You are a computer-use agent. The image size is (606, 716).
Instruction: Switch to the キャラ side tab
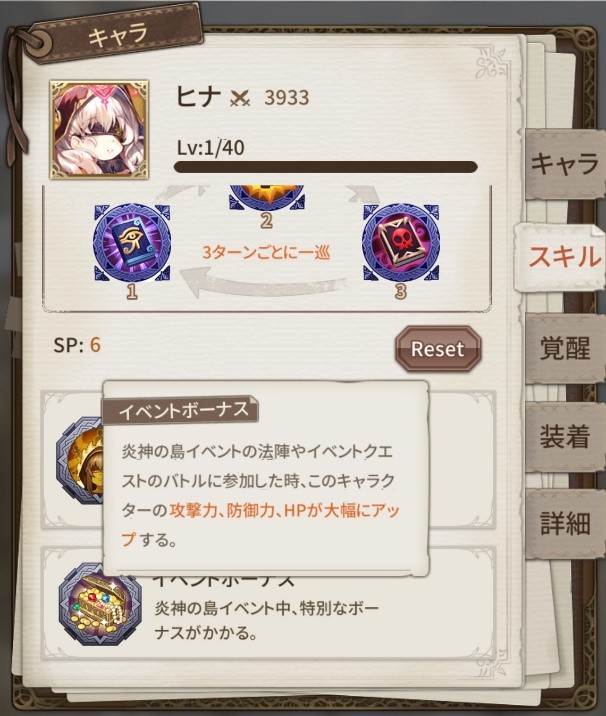pos(565,163)
